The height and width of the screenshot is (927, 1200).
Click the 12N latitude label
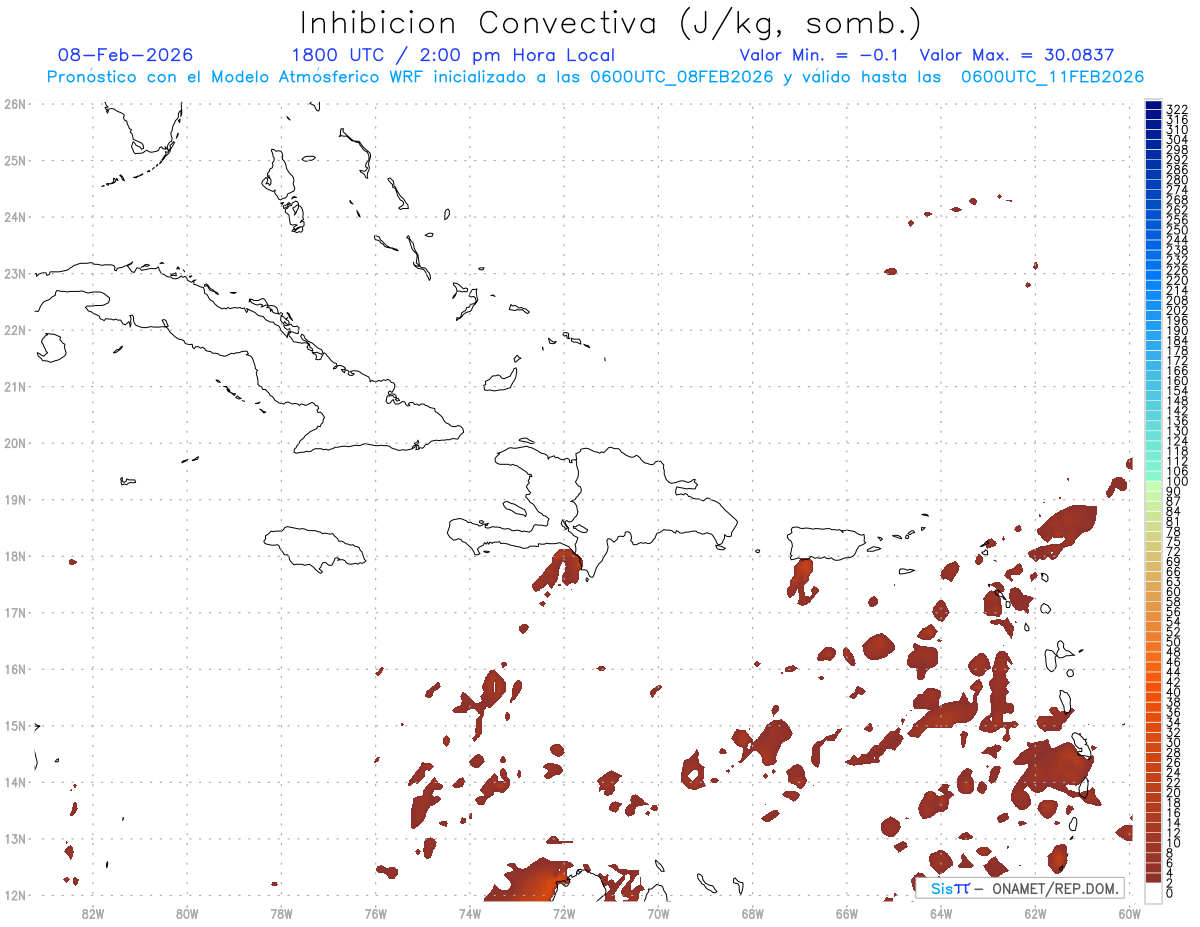point(15,896)
